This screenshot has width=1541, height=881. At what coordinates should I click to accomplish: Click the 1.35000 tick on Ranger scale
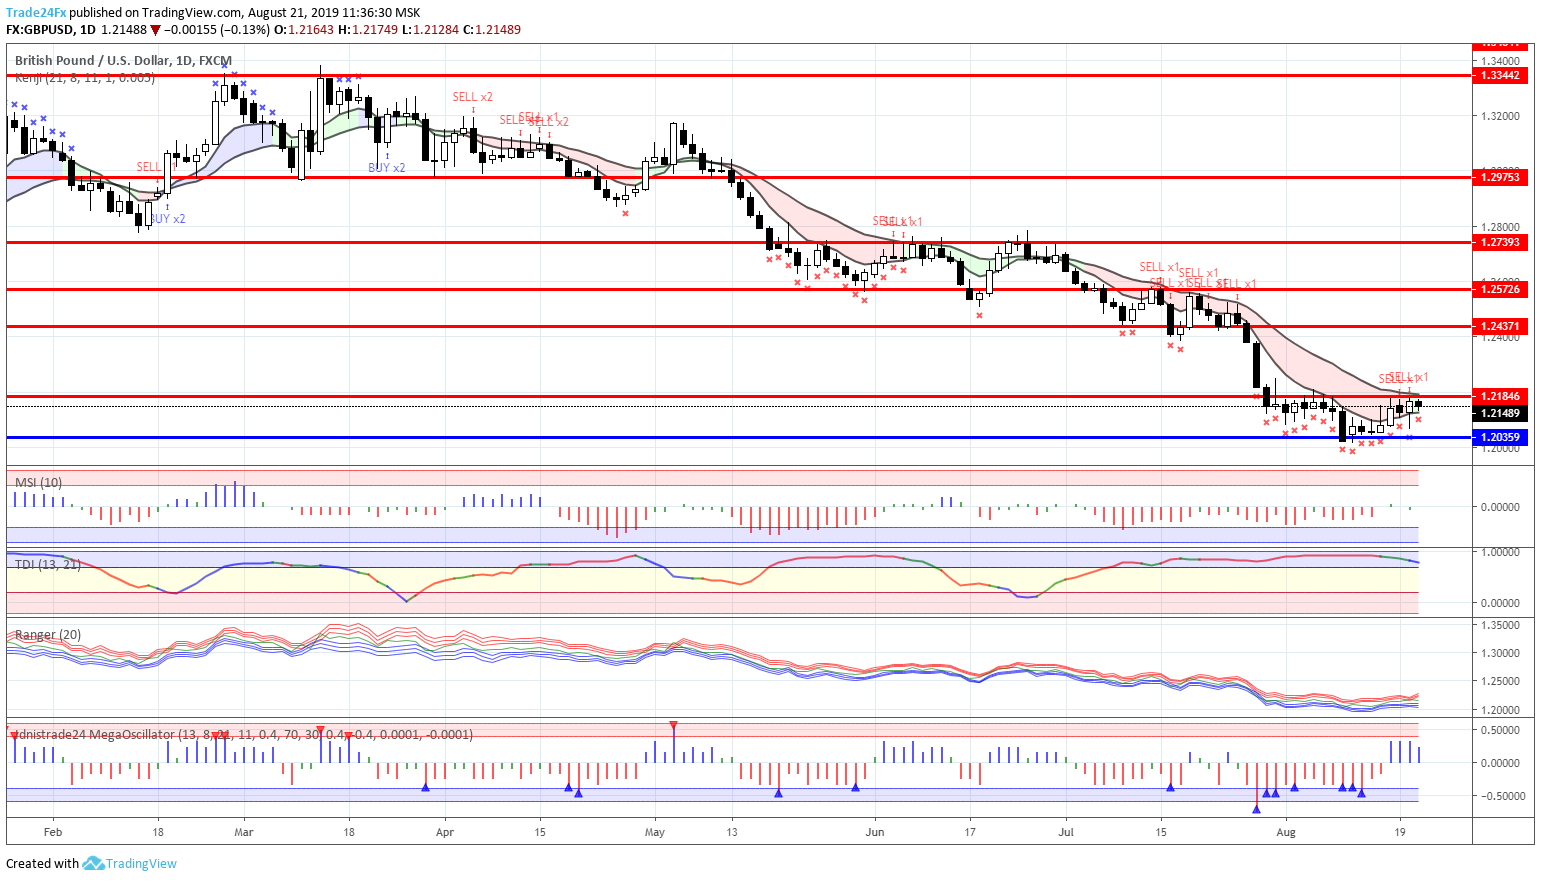coord(1500,625)
